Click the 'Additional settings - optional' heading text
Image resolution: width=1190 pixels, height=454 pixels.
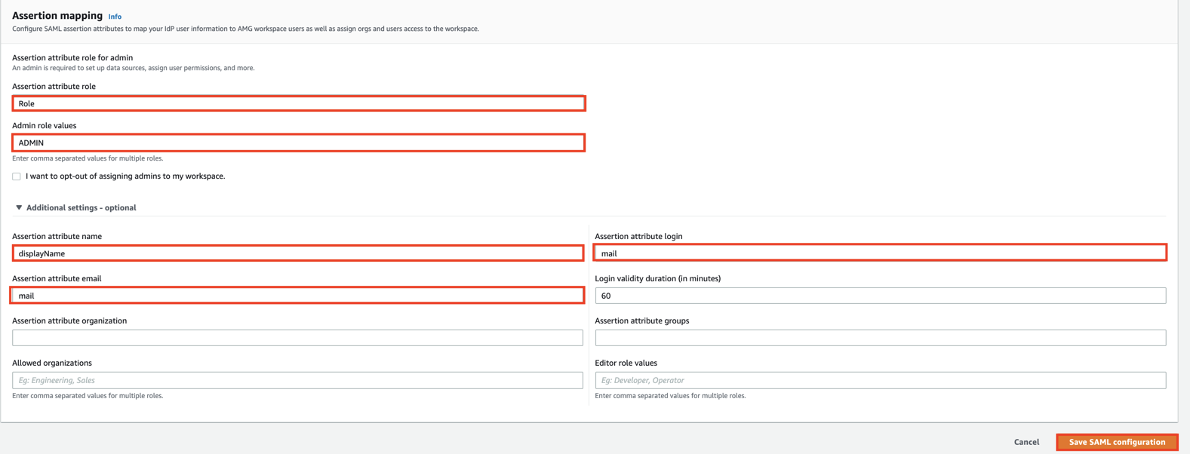[x=81, y=208]
